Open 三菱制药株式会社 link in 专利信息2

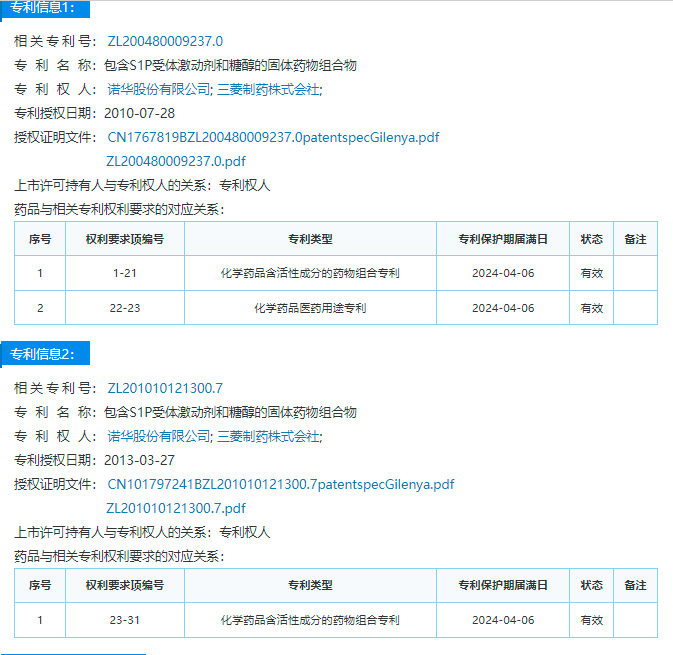[x=268, y=436]
